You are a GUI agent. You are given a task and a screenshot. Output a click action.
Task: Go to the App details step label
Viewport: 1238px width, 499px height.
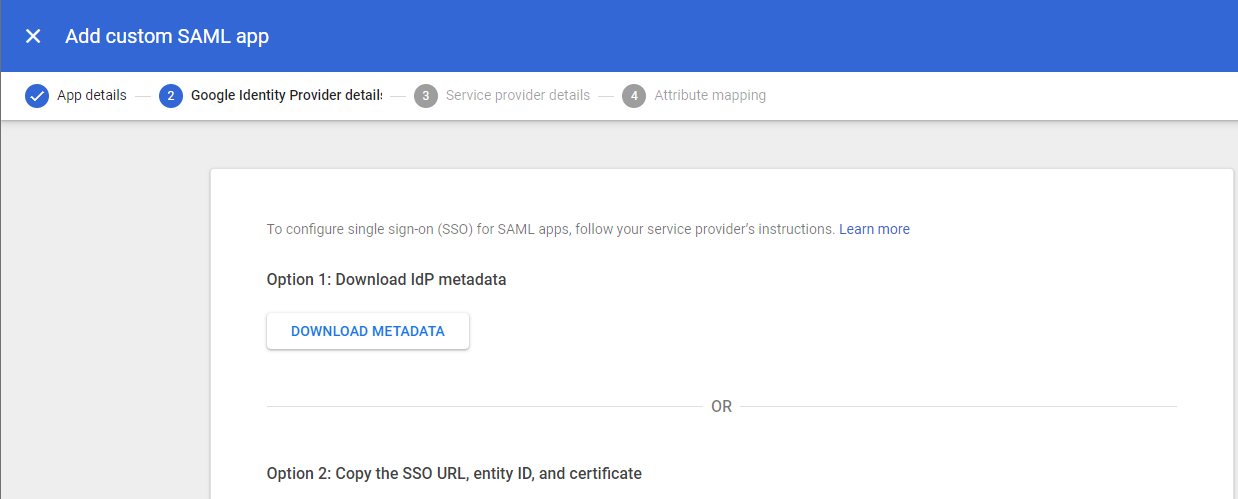click(x=92, y=96)
